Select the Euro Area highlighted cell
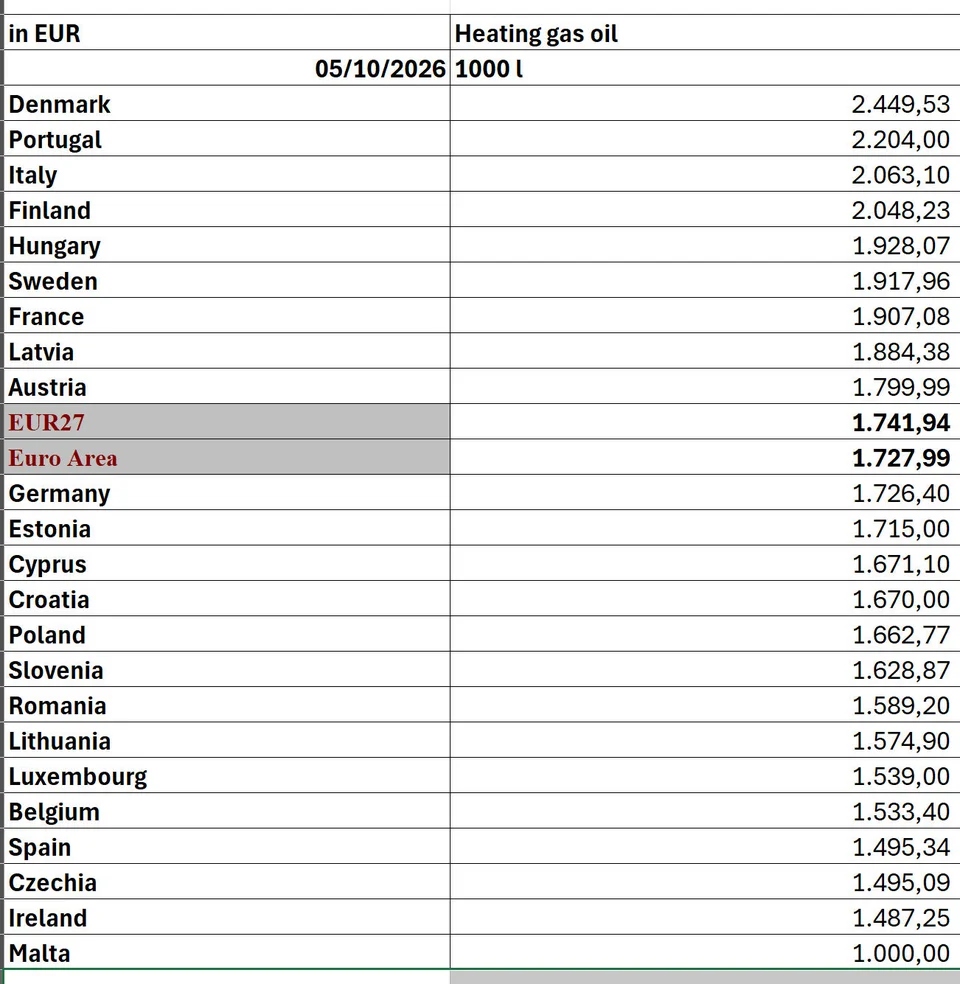The height and width of the screenshot is (984, 960). 227,457
